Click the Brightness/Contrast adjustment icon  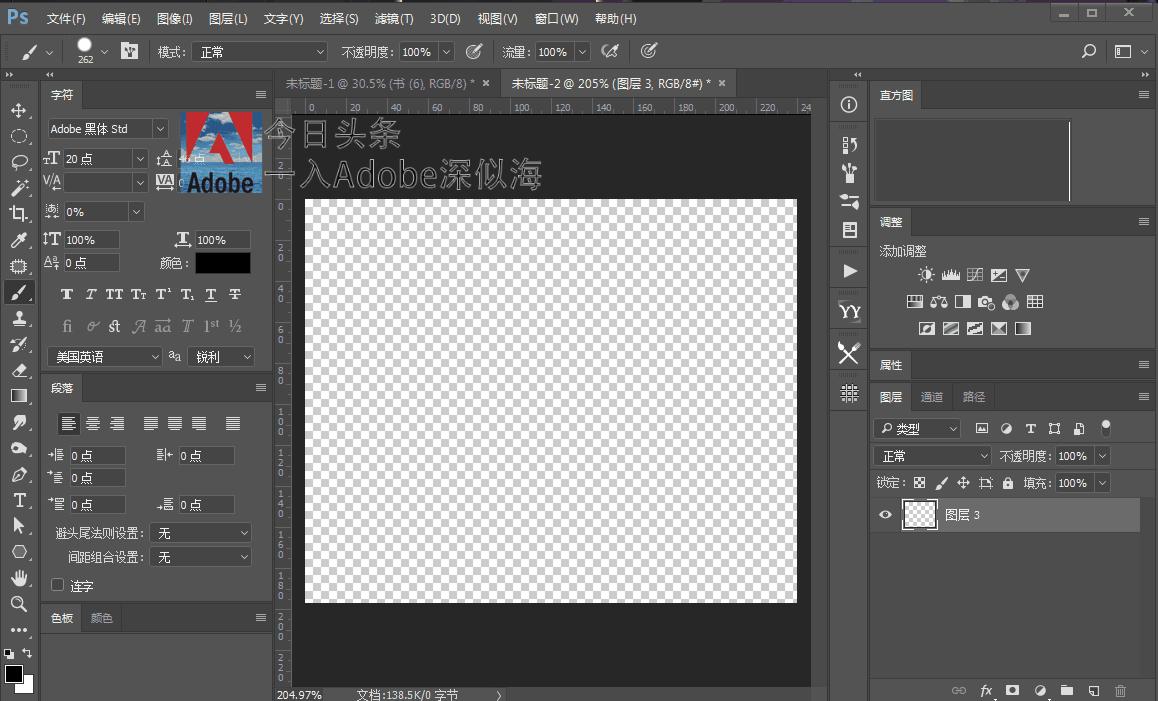pos(926,275)
